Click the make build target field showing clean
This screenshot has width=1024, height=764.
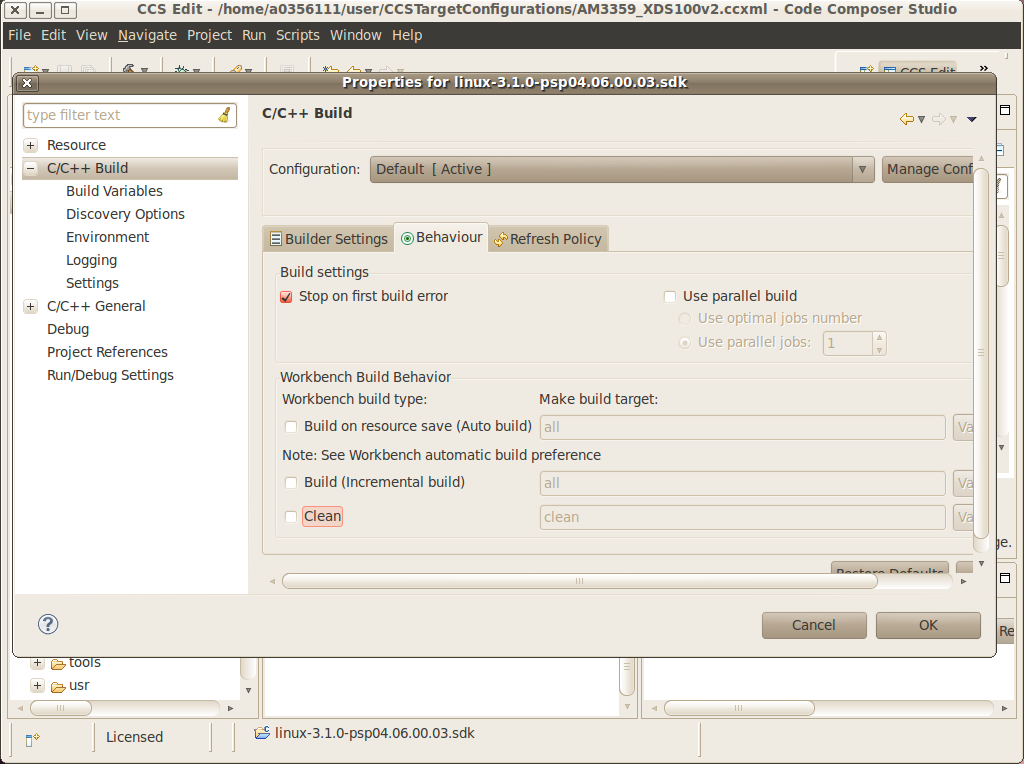[x=741, y=516]
